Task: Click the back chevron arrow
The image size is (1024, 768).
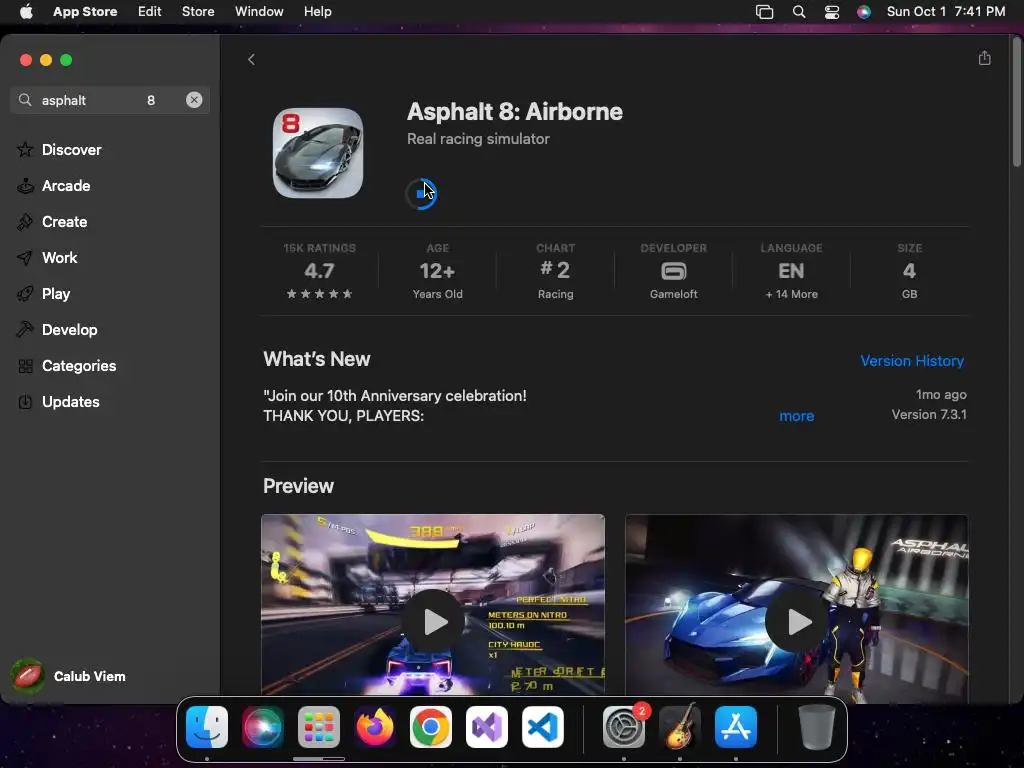Action: pos(251,59)
